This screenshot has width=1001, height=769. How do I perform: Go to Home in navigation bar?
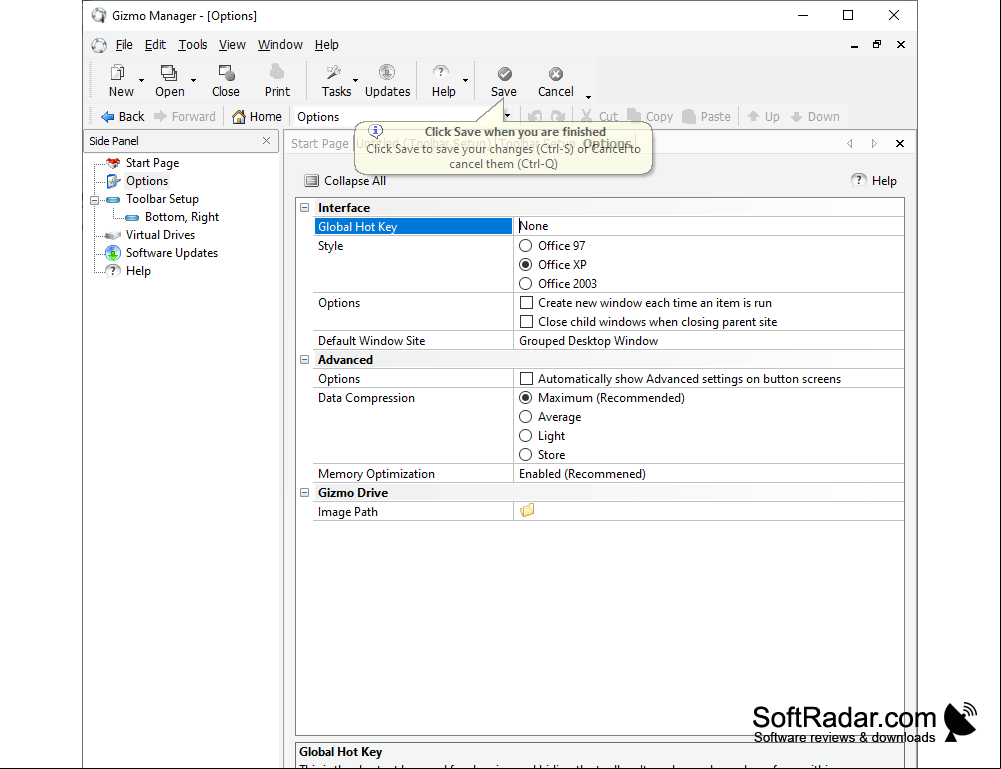point(257,117)
